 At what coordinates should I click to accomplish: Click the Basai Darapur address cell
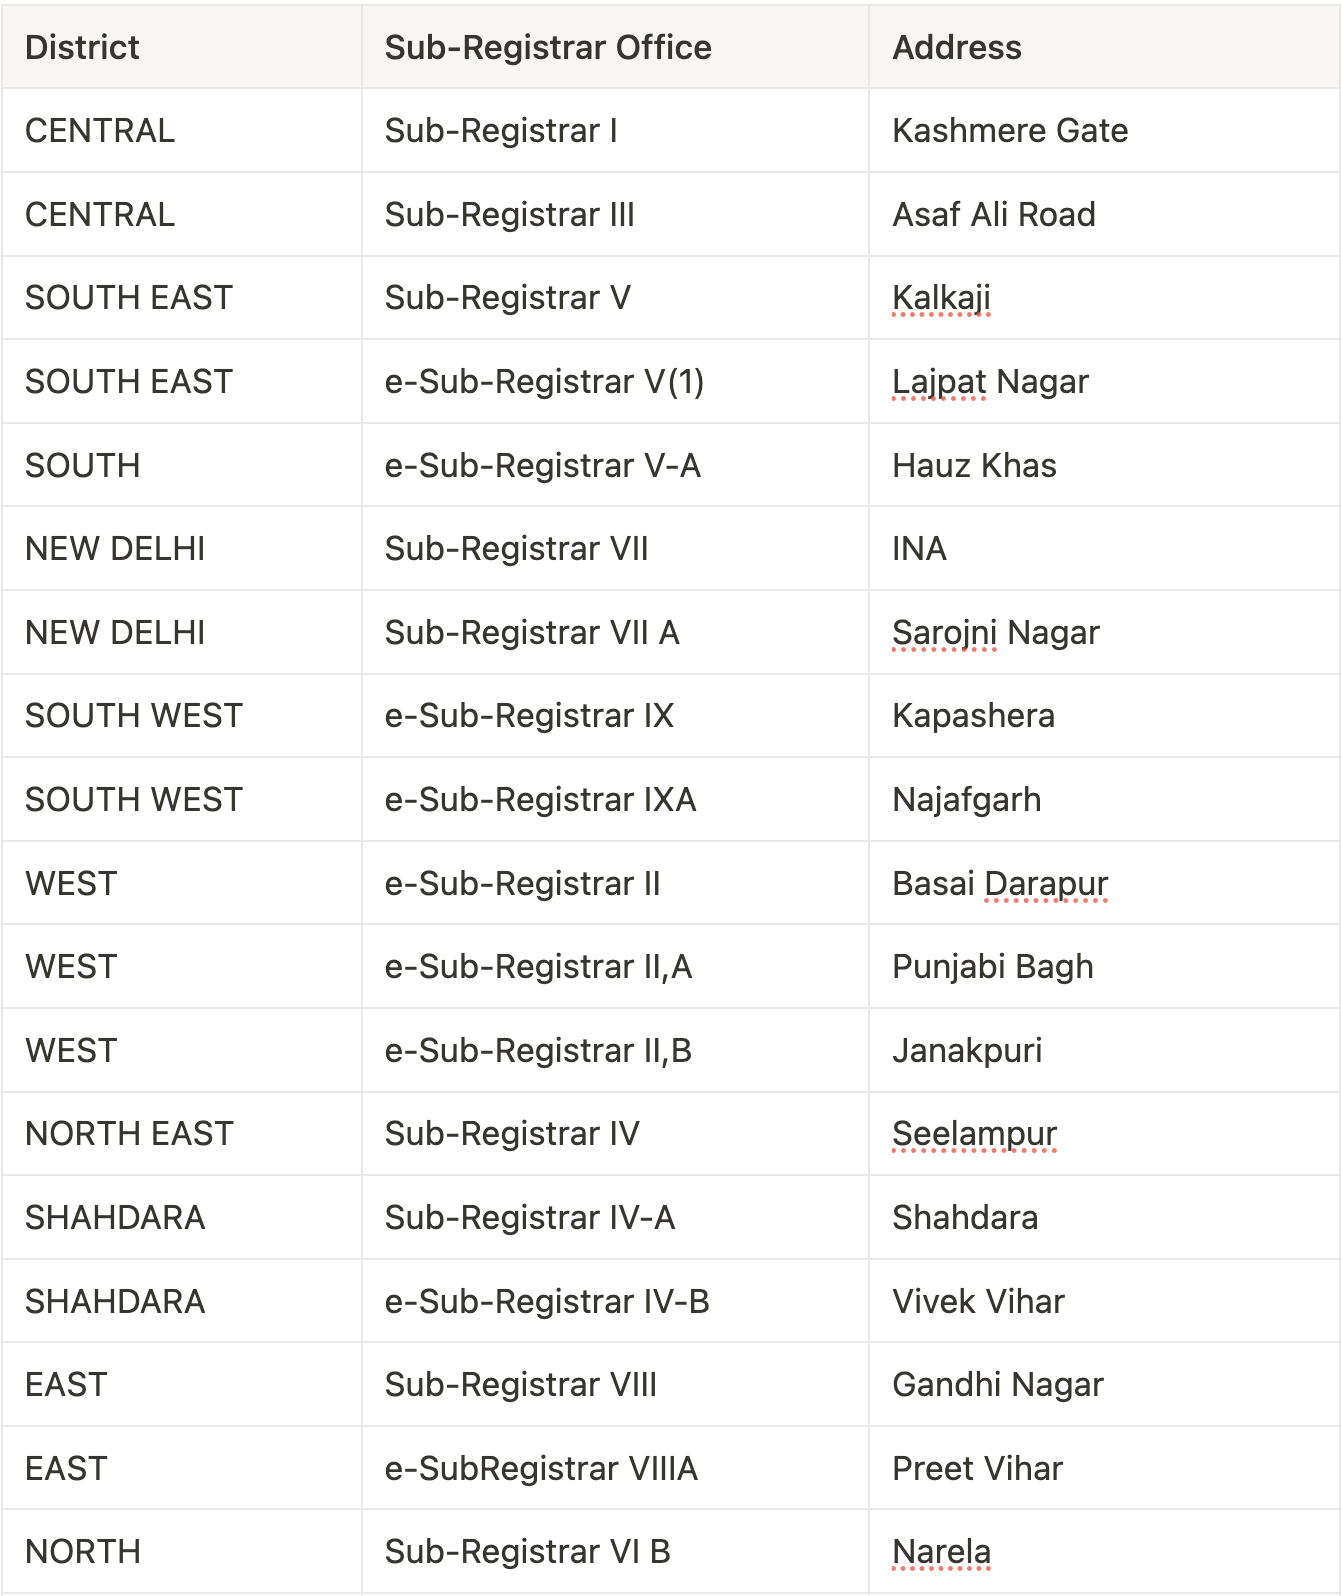coord(1000,884)
